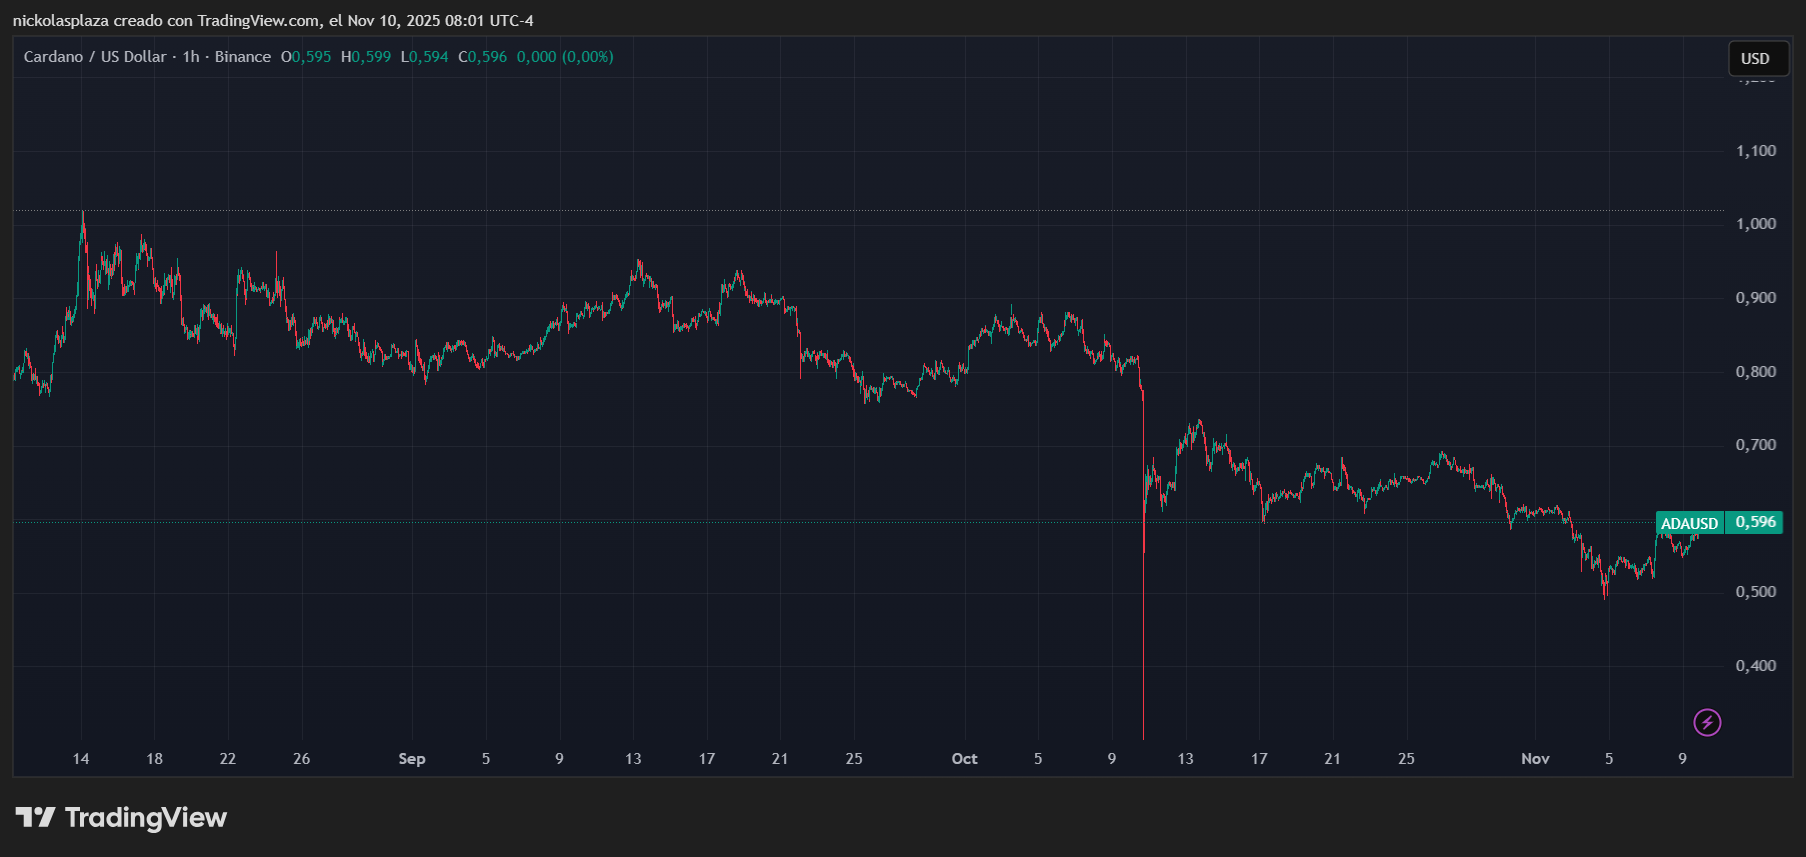Click the high value H0,599 in legend
Screen dimensions: 1806x857
pyautogui.click(x=366, y=57)
